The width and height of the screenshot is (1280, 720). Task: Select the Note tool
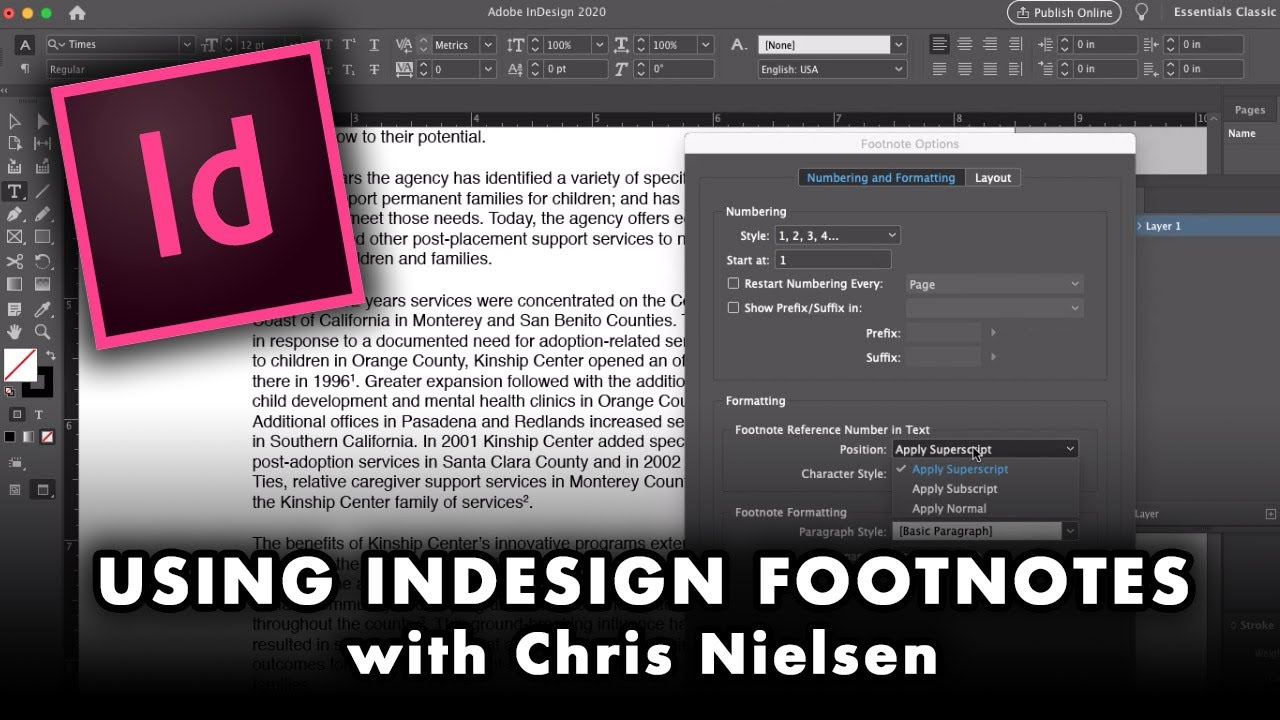tap(15, 308)
